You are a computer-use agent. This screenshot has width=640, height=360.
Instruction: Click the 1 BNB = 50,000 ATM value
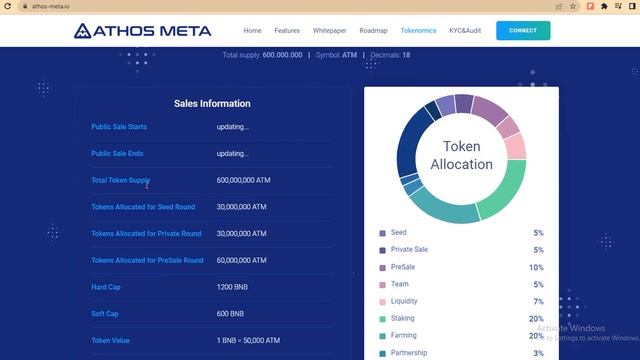click(x=248, y=340)
